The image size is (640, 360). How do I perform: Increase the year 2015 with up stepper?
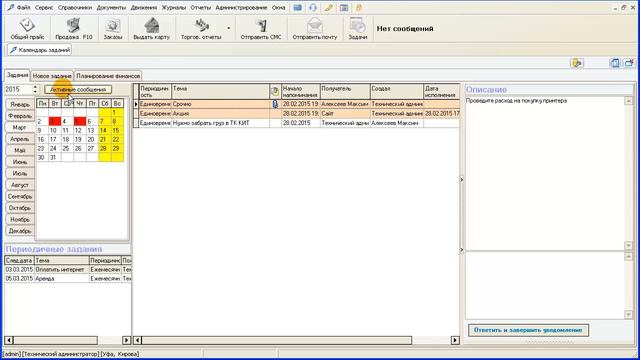click(35, 87)
